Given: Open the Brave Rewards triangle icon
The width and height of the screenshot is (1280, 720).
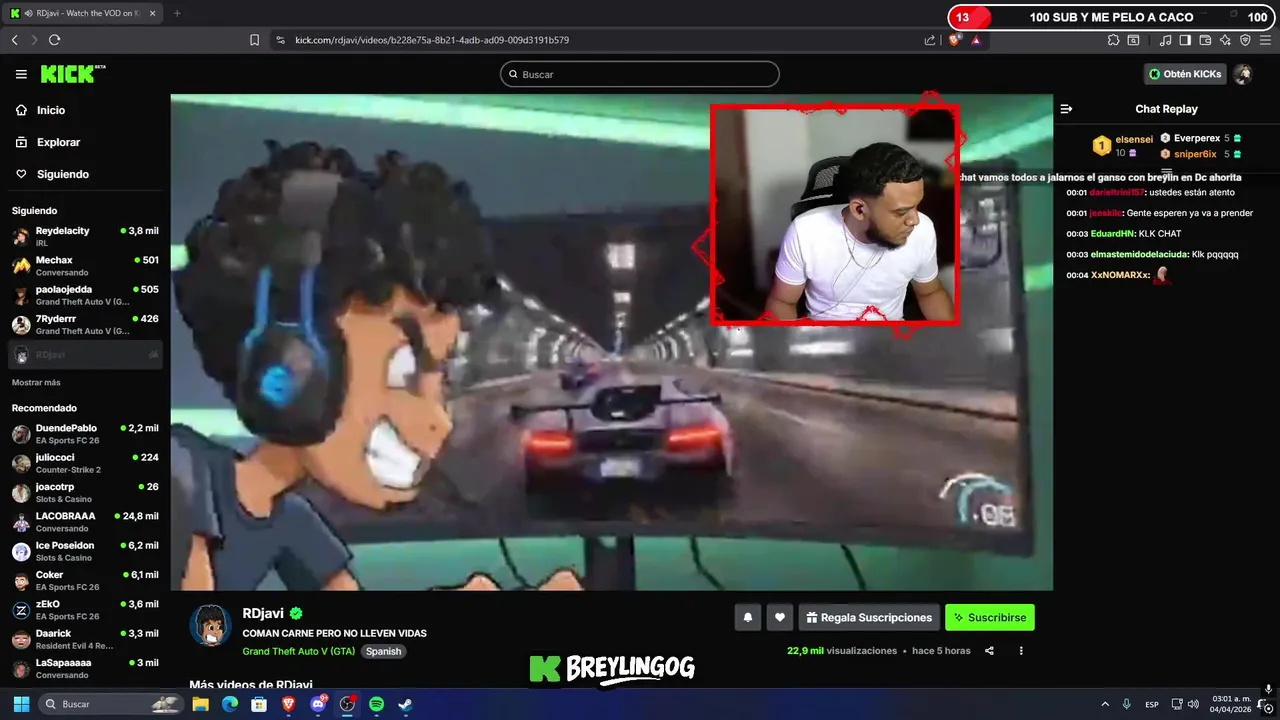Looking at the screenshot, I should click(x=975, y=40).
